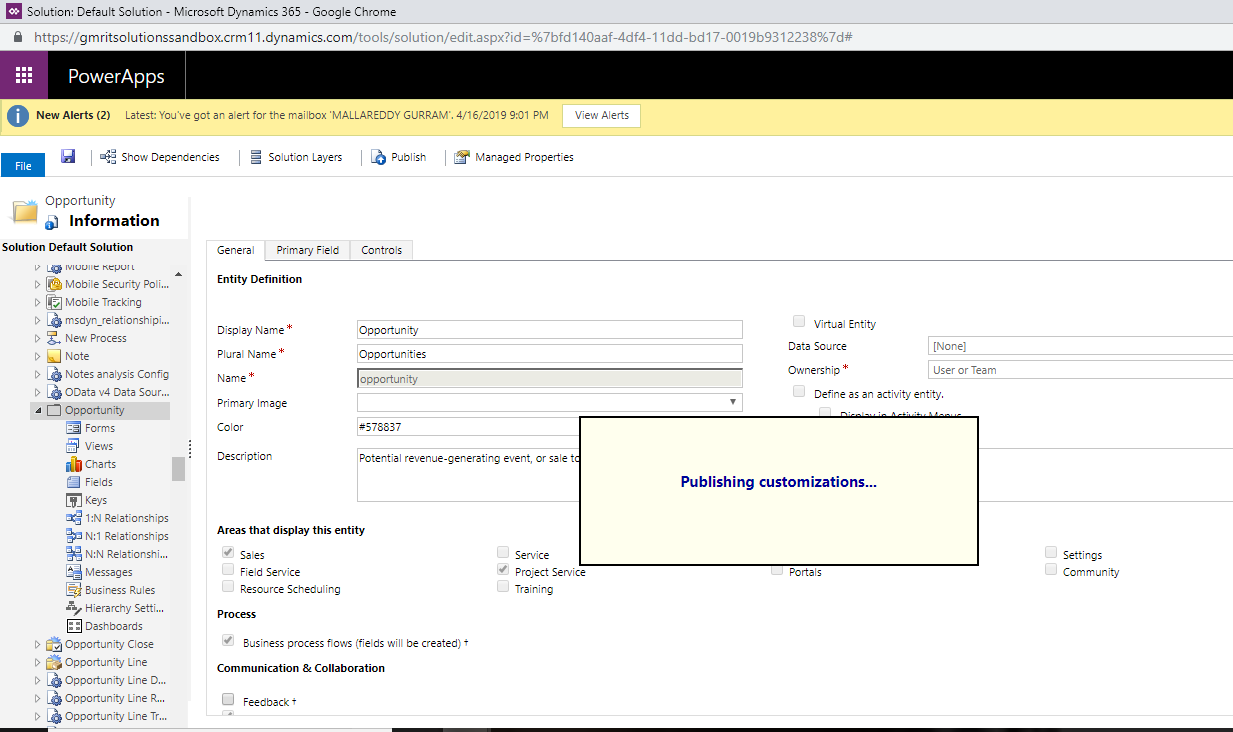Click the New Process entity icon
The image size is (1233, 732).
(54, 338)
